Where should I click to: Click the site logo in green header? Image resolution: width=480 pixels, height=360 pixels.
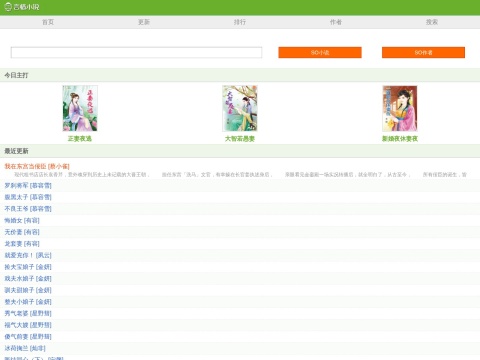click(22, 7)
